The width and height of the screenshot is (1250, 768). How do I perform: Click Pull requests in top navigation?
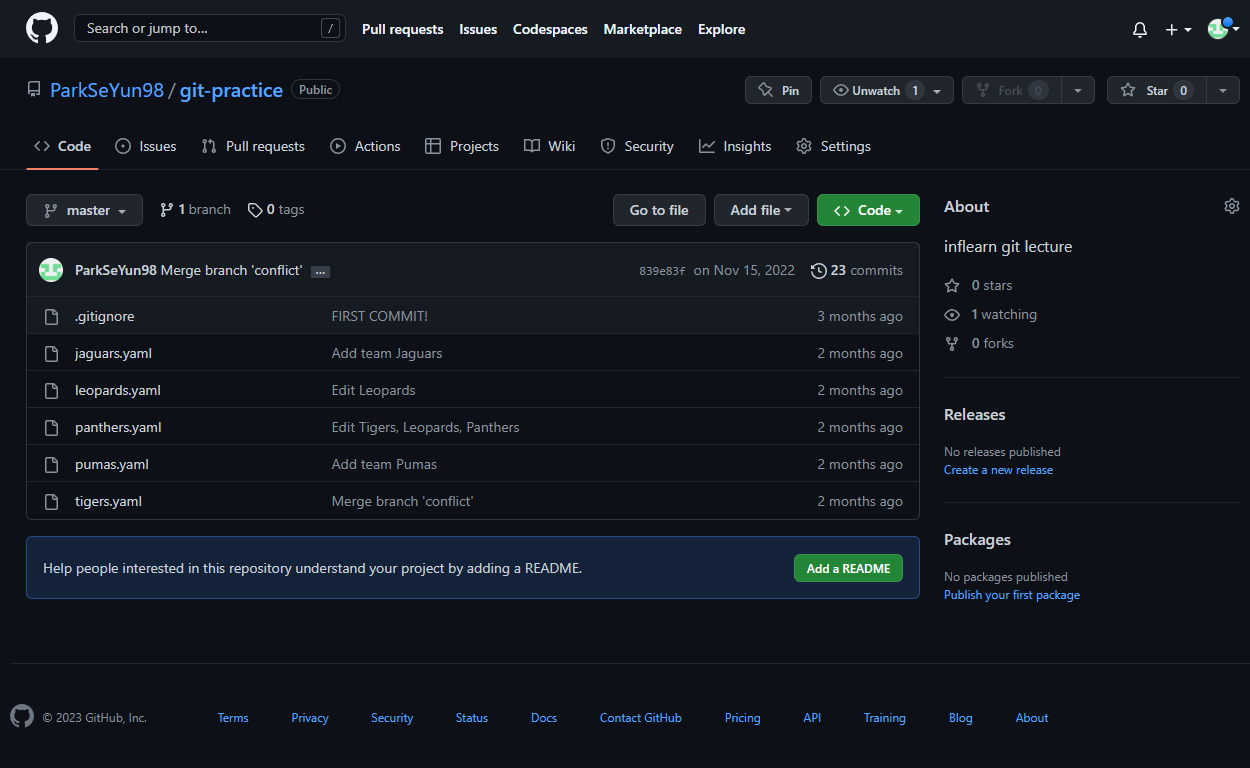click(x=402, y=29)
